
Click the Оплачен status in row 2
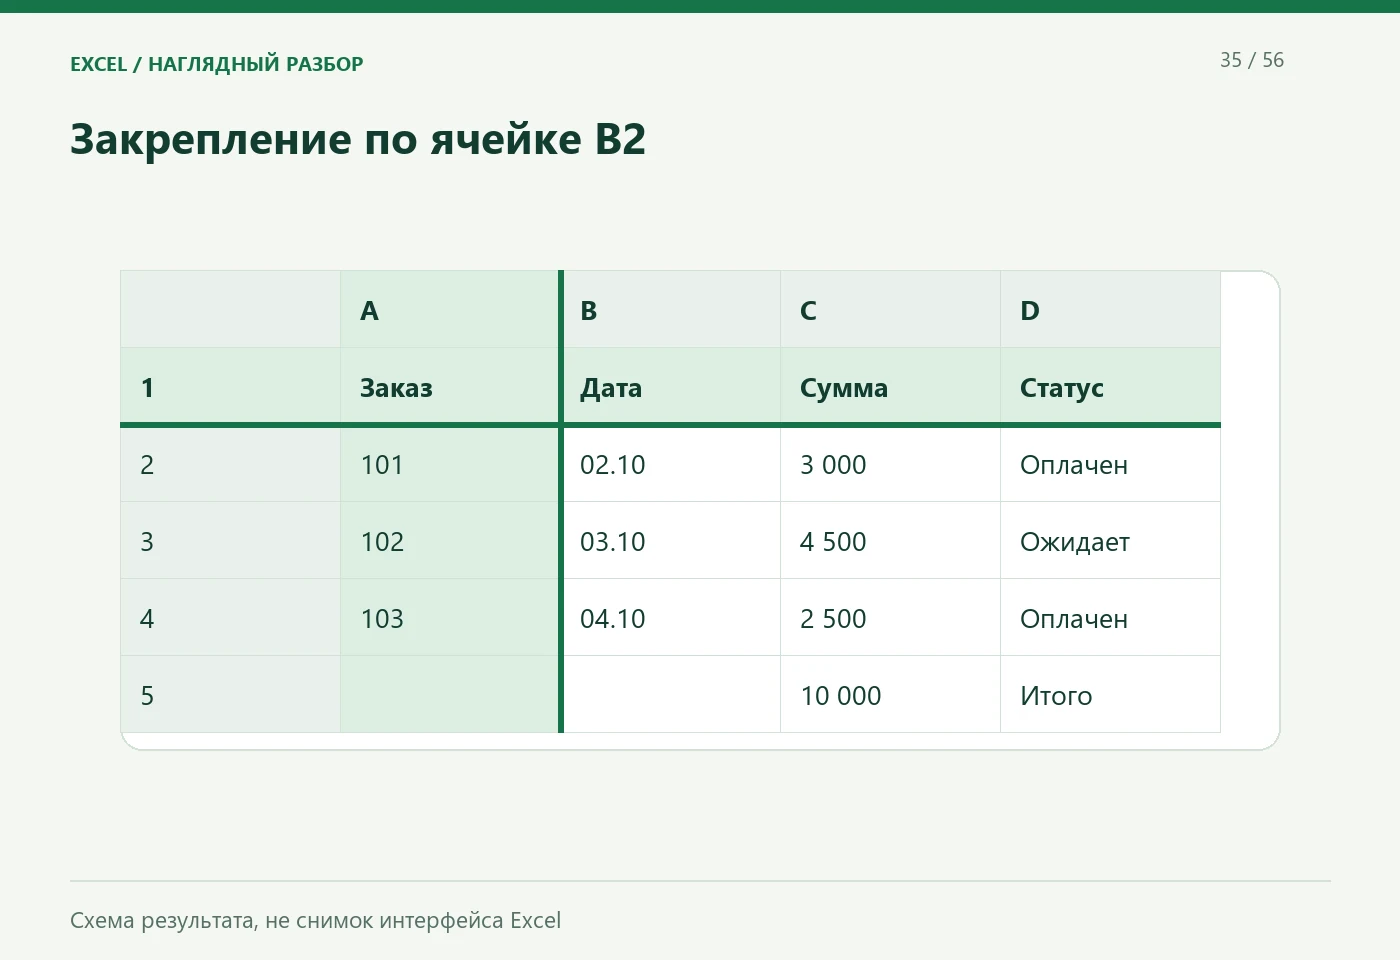tap(1110, 464)
